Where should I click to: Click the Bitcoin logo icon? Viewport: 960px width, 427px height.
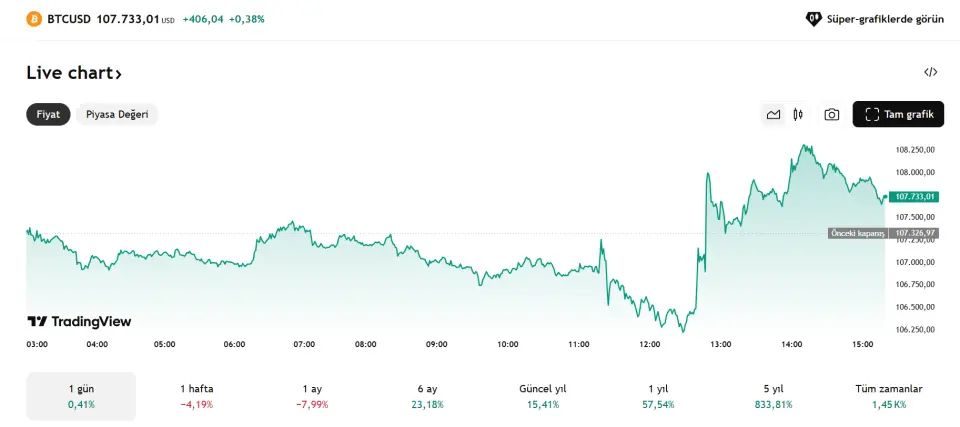[34, 19]
